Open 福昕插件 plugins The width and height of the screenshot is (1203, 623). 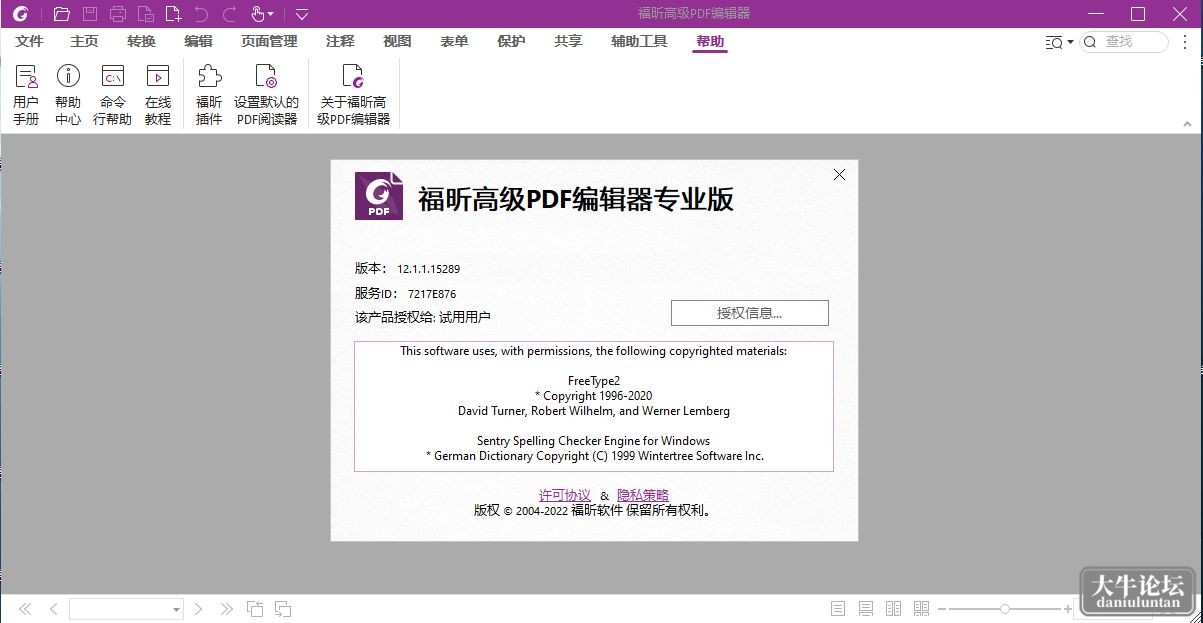click(209, 95)
